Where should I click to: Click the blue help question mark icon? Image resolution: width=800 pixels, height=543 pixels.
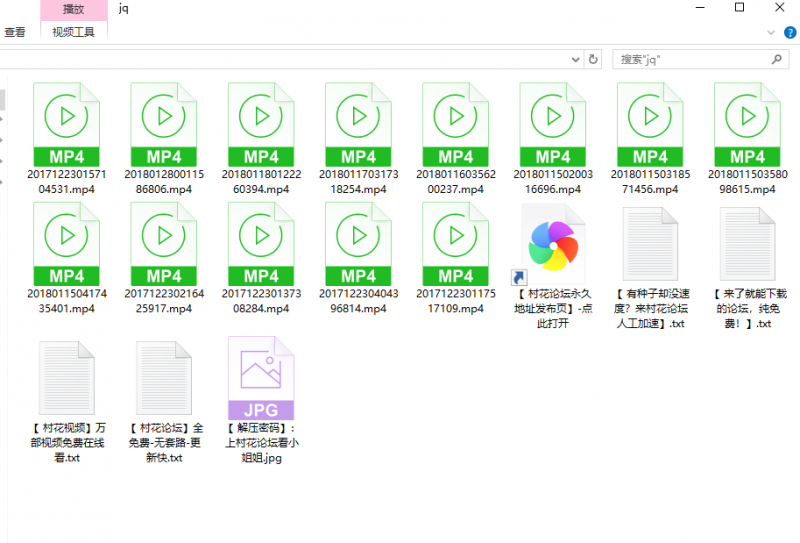790,32
